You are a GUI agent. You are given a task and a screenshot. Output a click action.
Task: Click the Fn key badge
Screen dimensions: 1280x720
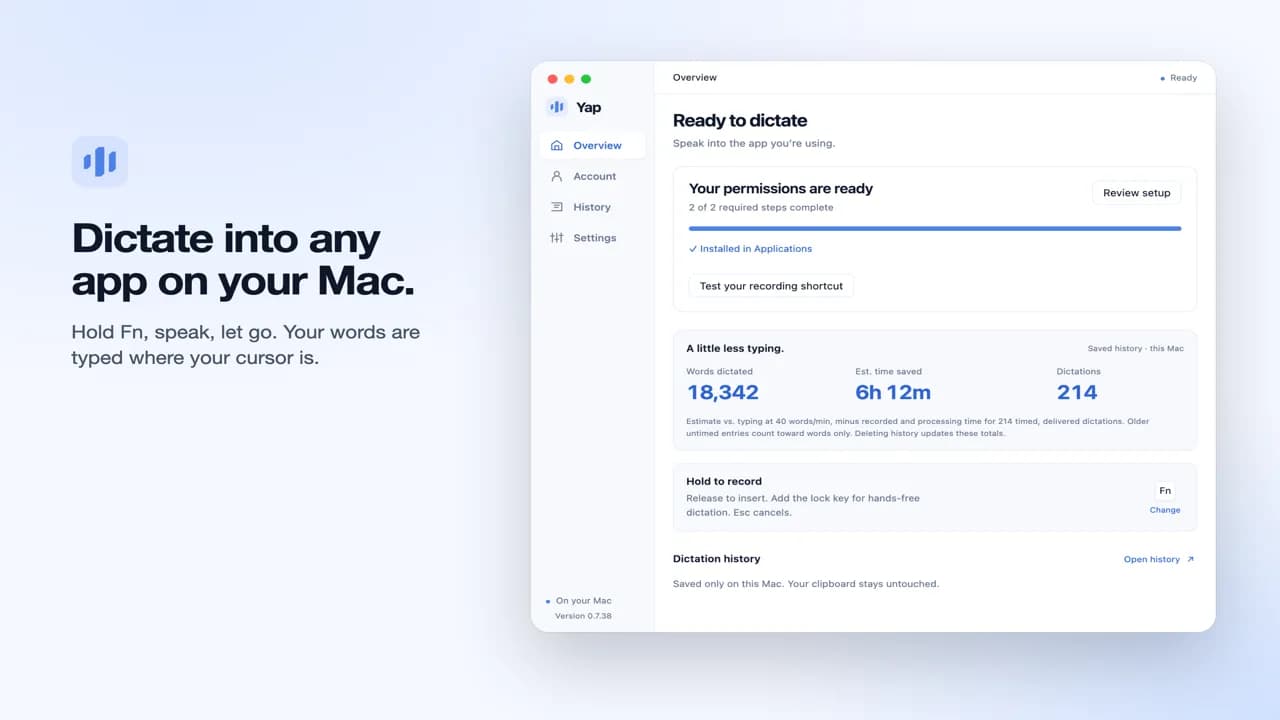(1165, 491)
